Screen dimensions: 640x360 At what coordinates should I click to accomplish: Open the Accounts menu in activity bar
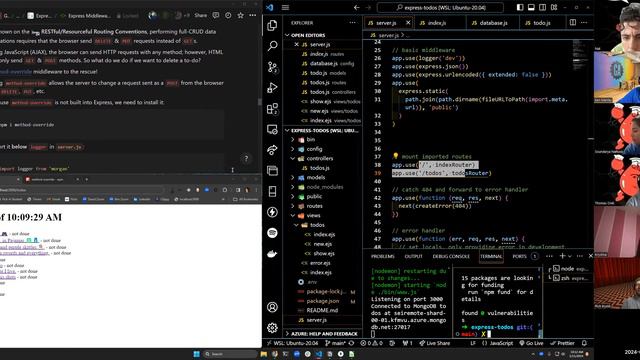(x=272, y=307)
